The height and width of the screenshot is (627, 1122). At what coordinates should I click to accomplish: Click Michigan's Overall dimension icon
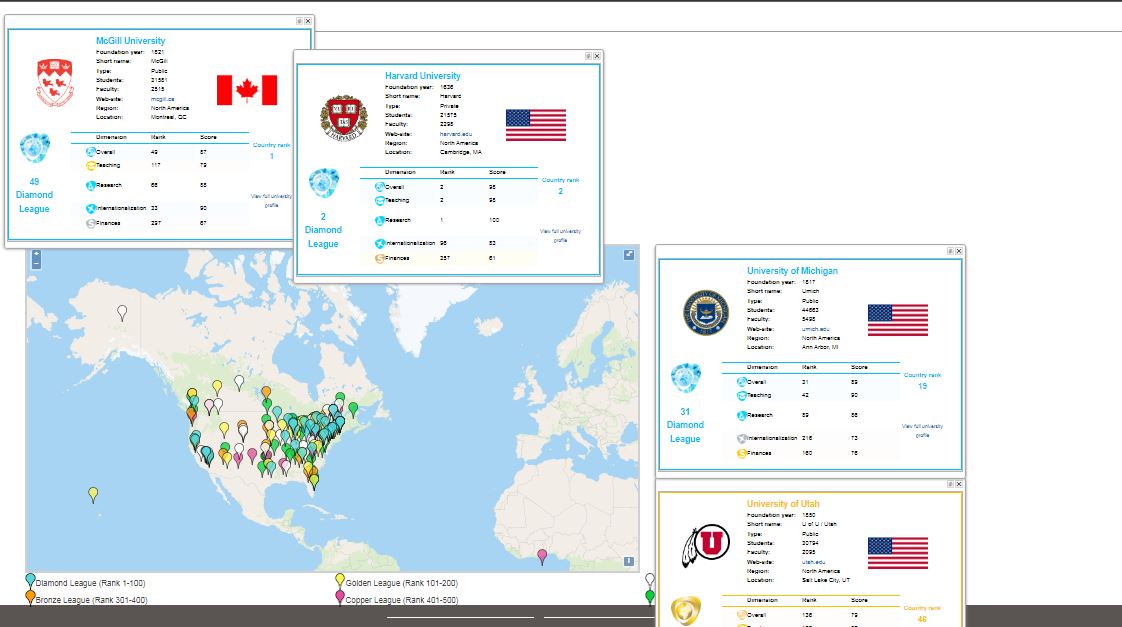[x=742, y=382]
